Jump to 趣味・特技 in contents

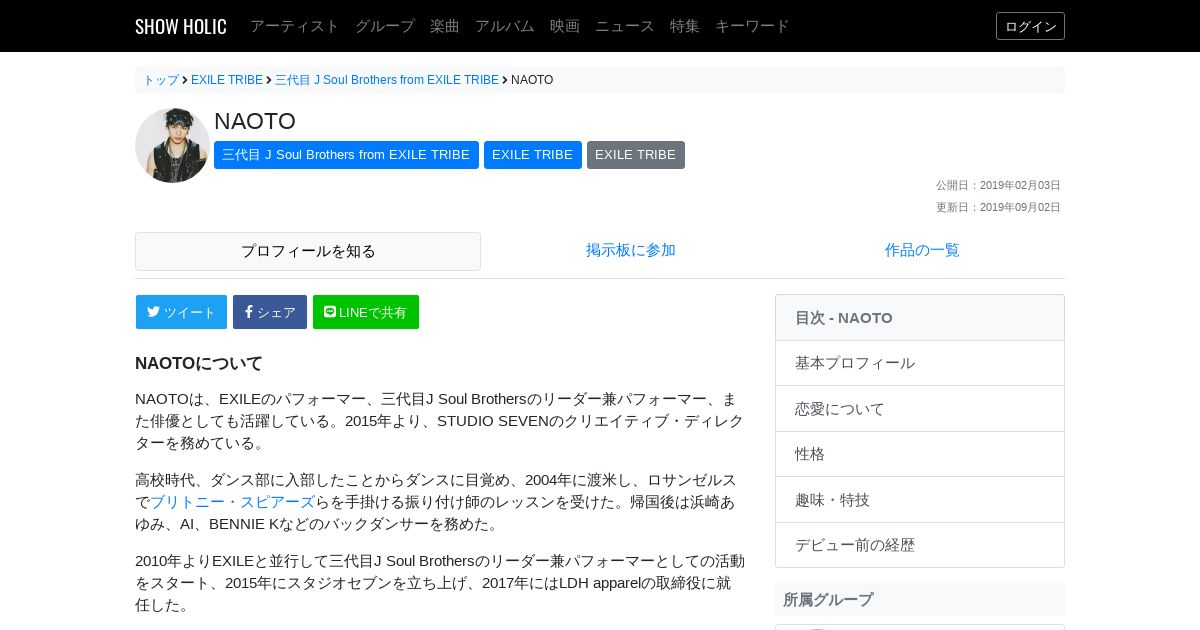tap(920, 500)
